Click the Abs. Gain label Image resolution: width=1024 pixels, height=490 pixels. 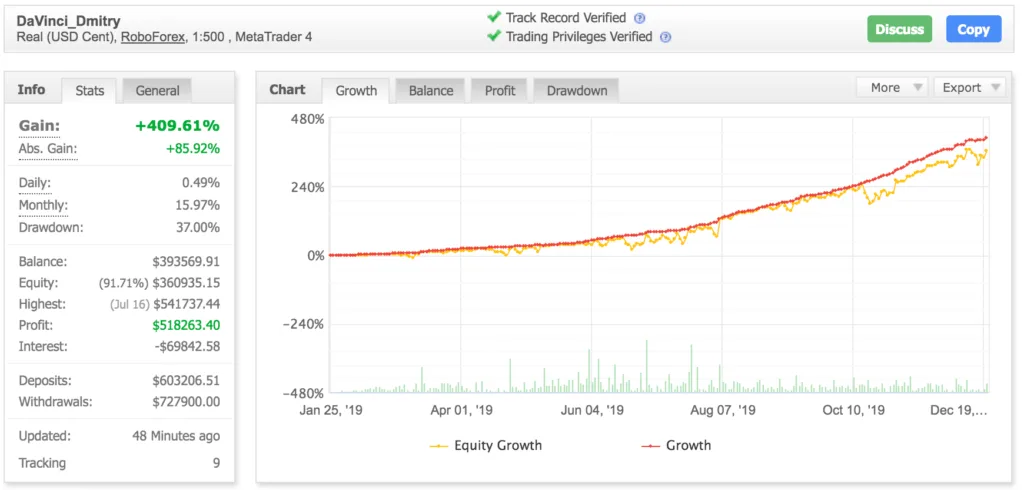tap(48, 149)
